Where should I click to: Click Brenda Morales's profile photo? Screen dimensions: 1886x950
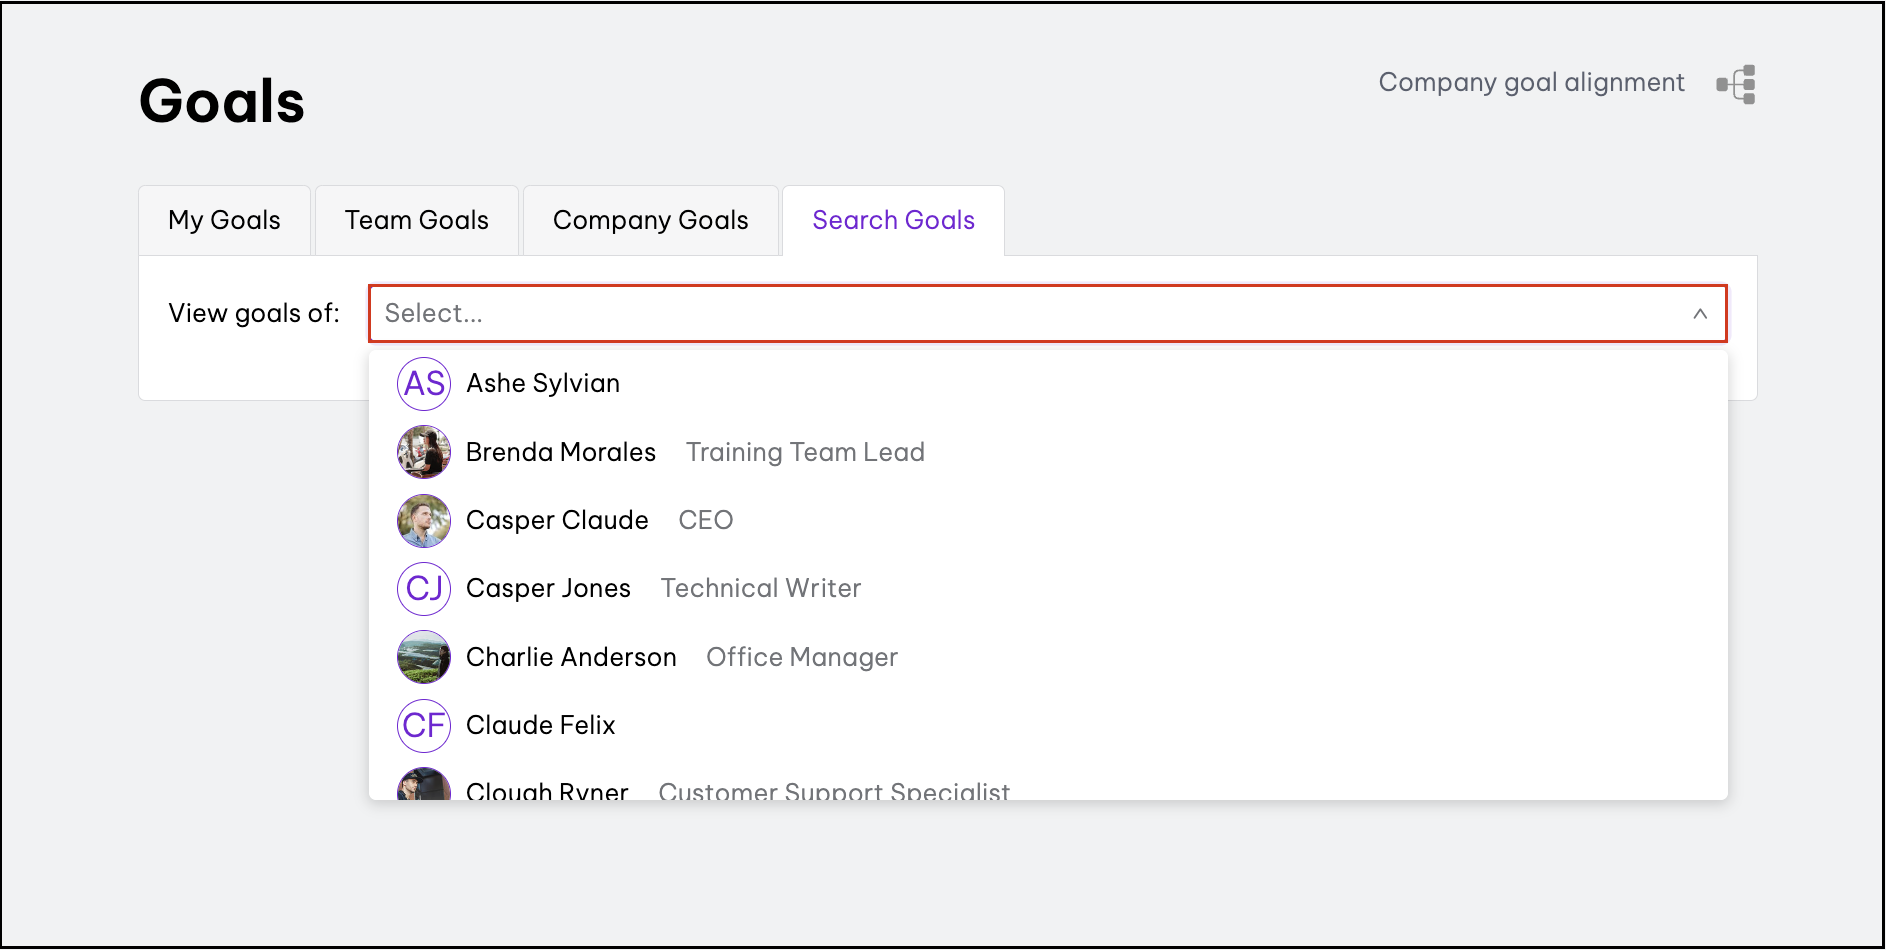pos(424,452)
